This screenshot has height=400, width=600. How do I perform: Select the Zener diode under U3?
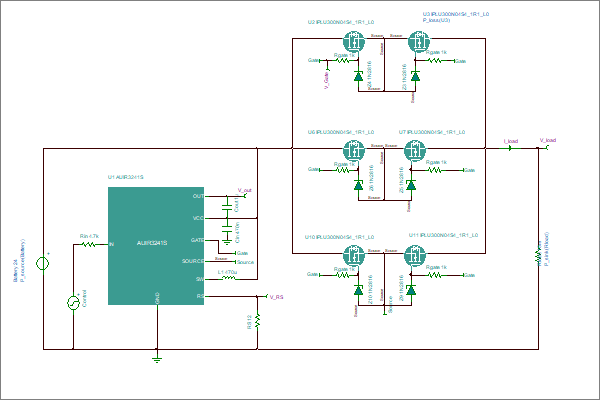coord(415,76)
